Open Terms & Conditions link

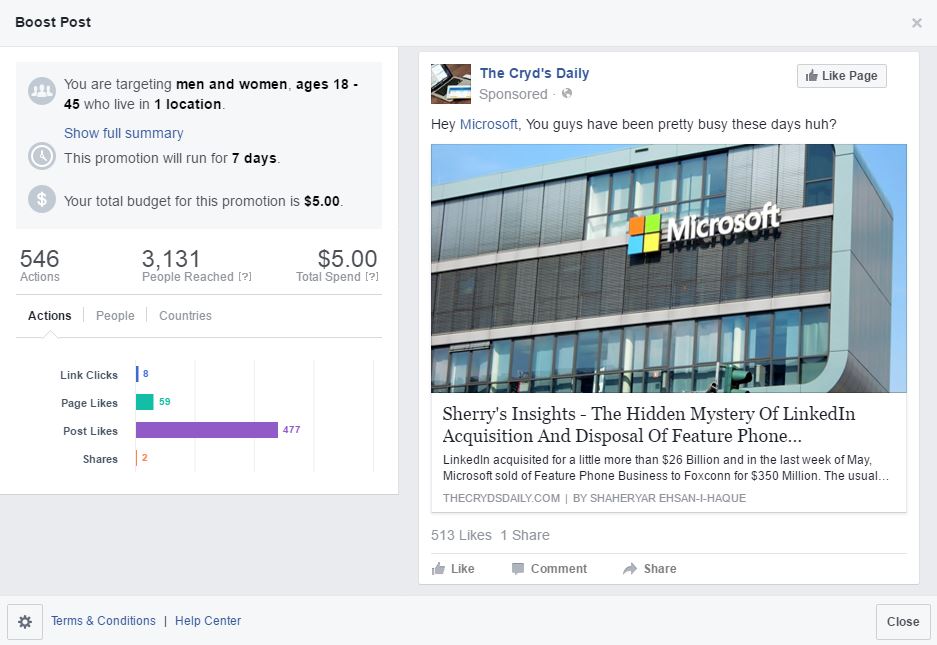point(103,621)
